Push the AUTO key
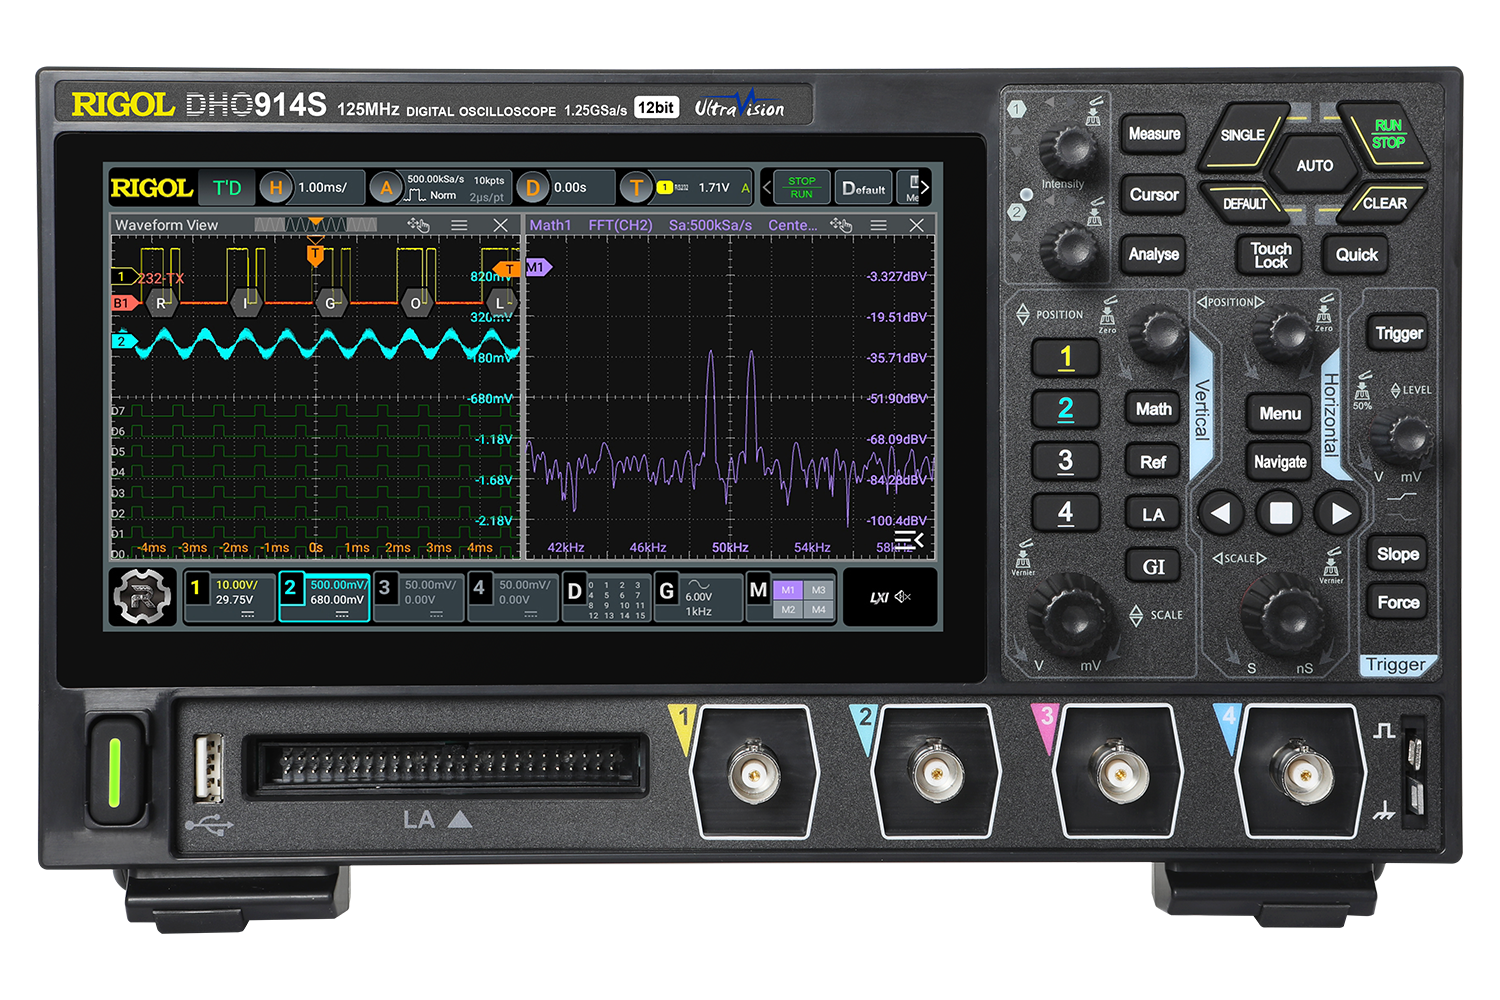This screenshot has height=1000, width=1500. point(1314,166)
